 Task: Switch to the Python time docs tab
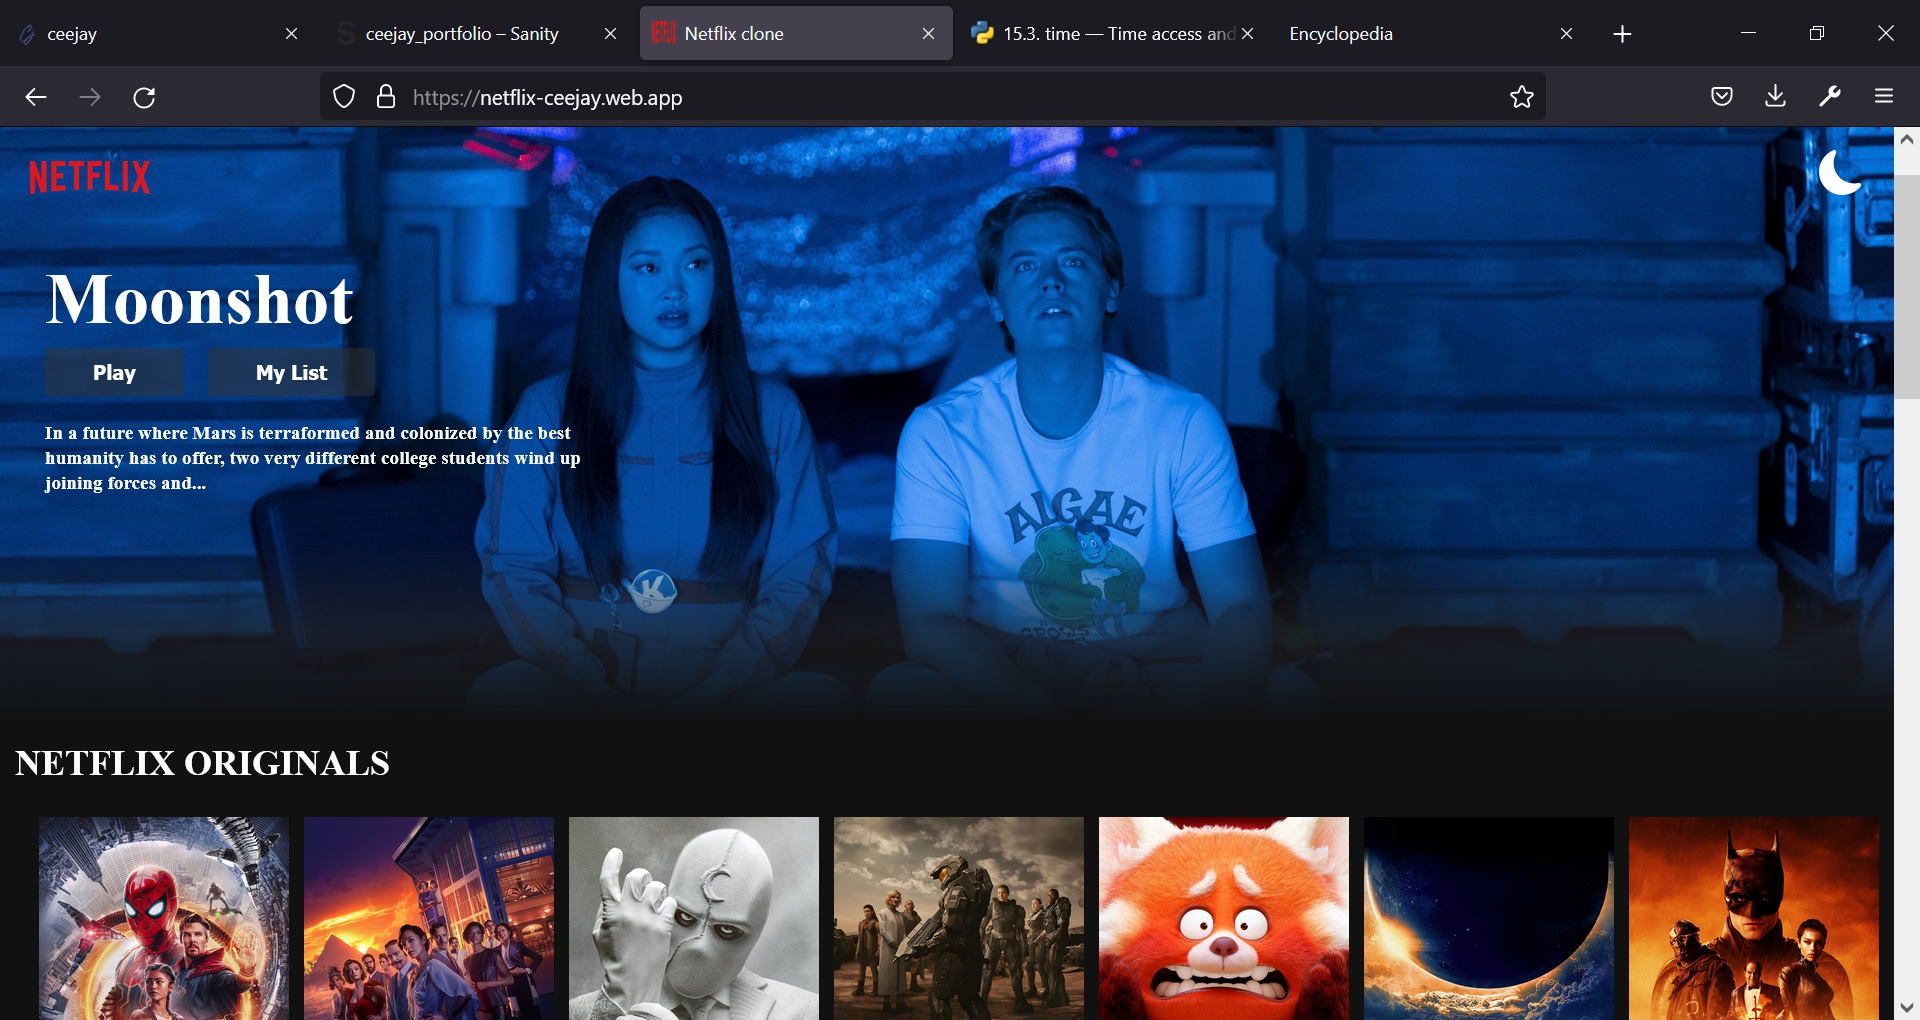(1112, 34)
